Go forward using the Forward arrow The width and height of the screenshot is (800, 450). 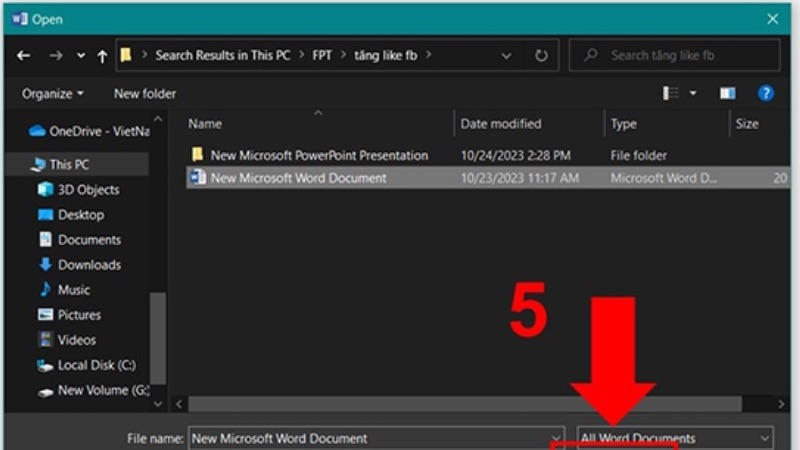56,56
